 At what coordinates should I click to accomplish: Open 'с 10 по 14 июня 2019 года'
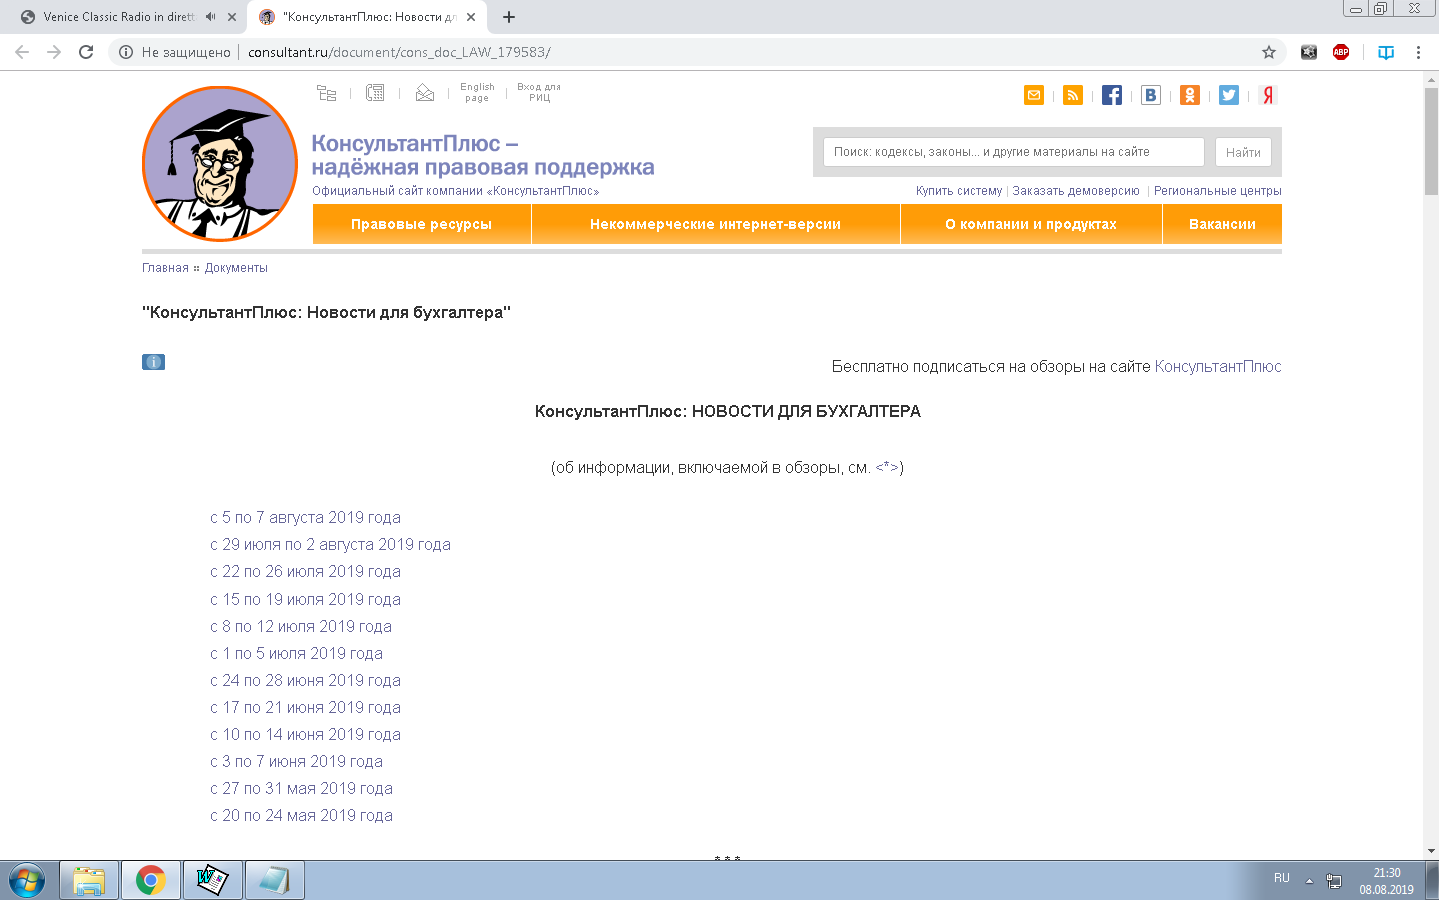[305, 735]
